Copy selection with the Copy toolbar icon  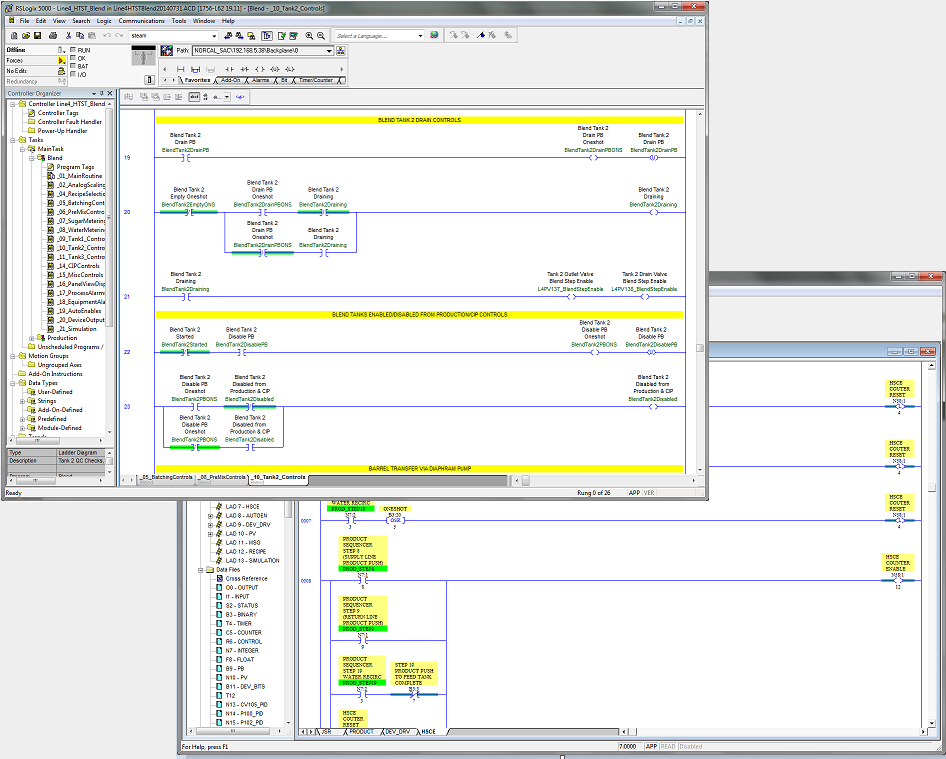pos(80,36)
